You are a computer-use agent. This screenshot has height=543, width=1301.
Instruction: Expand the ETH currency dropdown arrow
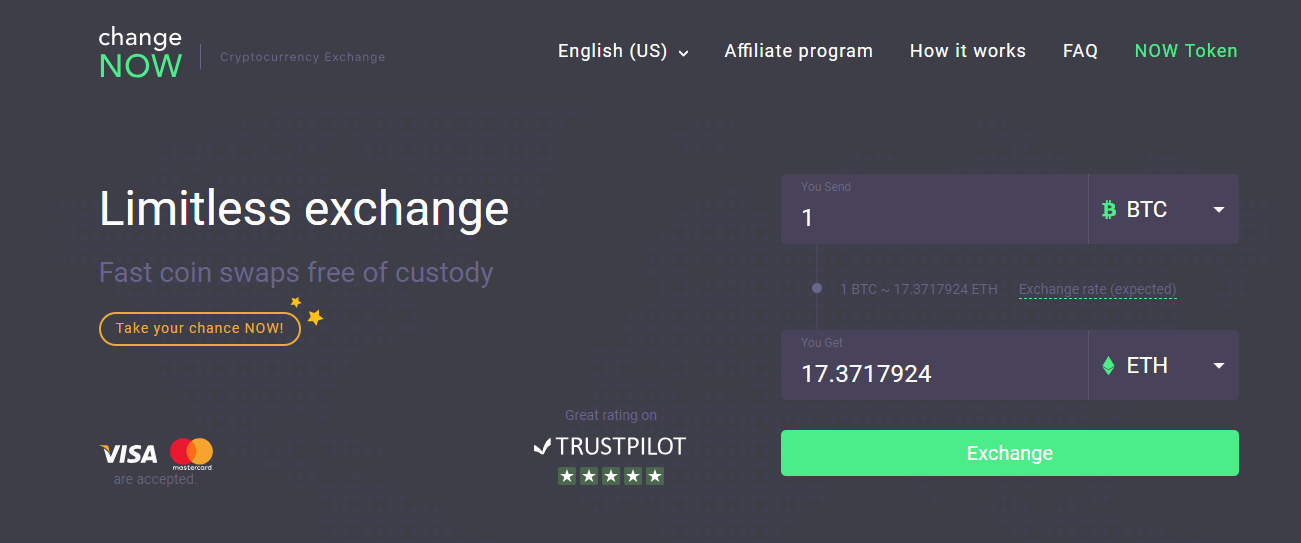tap(1219, 366)
